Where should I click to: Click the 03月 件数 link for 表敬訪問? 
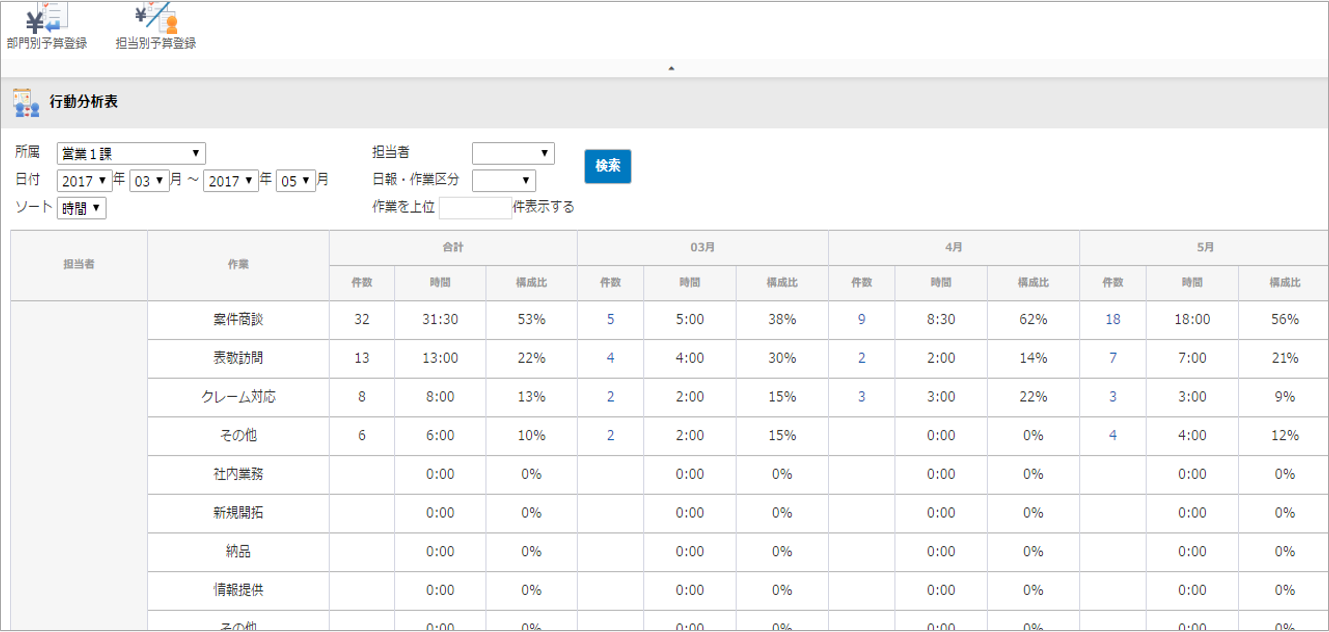pyautogui.click(x=610, y=358)
